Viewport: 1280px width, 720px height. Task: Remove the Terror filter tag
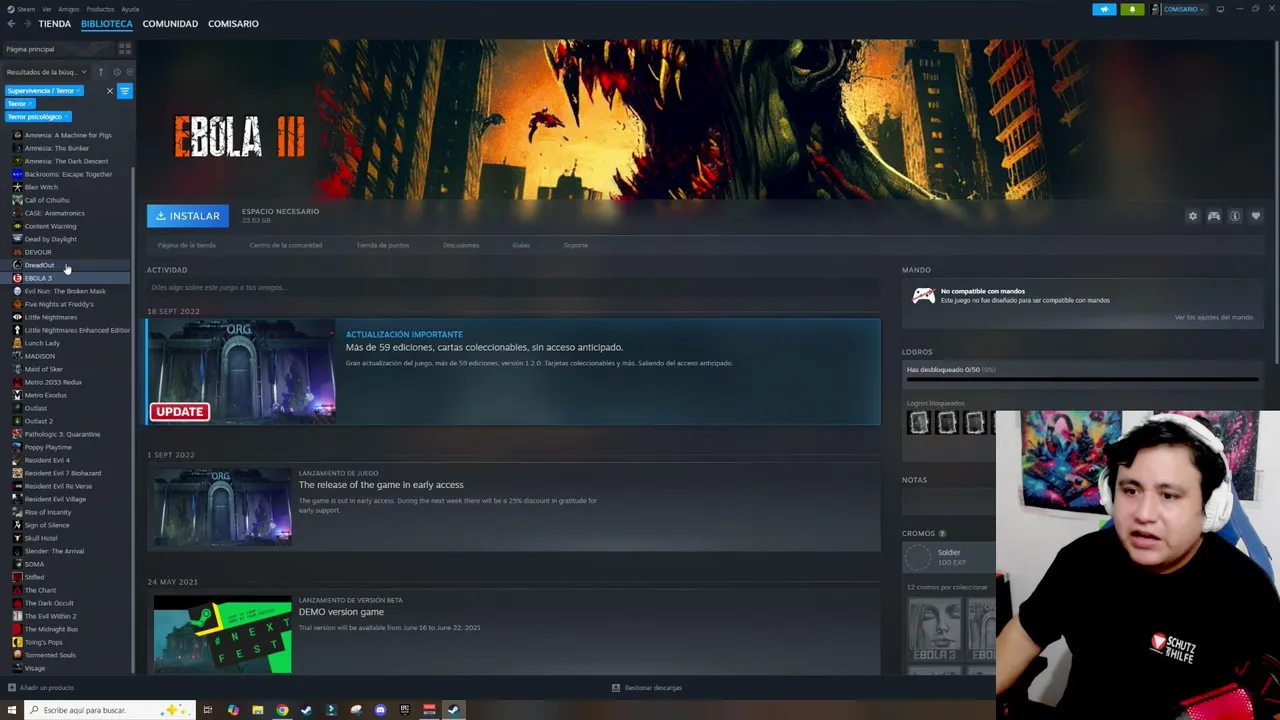coord(31,104)
